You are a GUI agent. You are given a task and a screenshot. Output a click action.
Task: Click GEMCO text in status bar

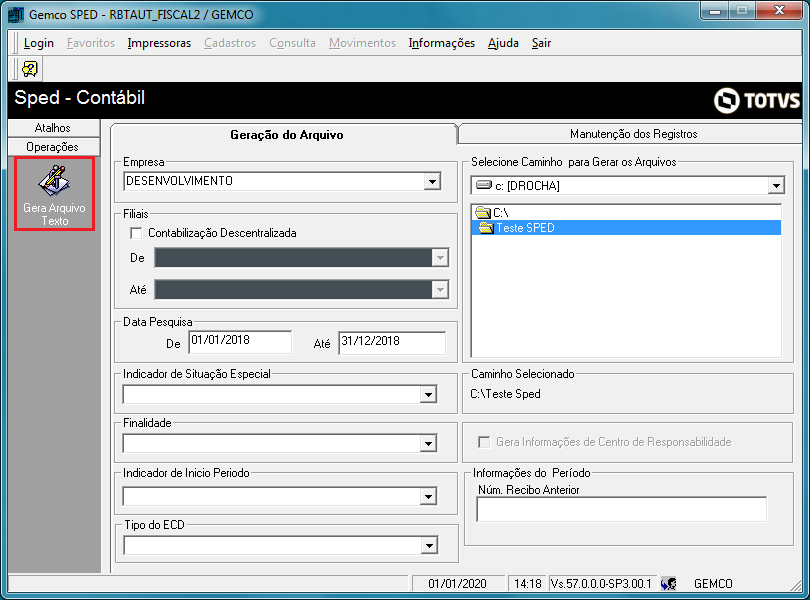(x=713, y=584)
